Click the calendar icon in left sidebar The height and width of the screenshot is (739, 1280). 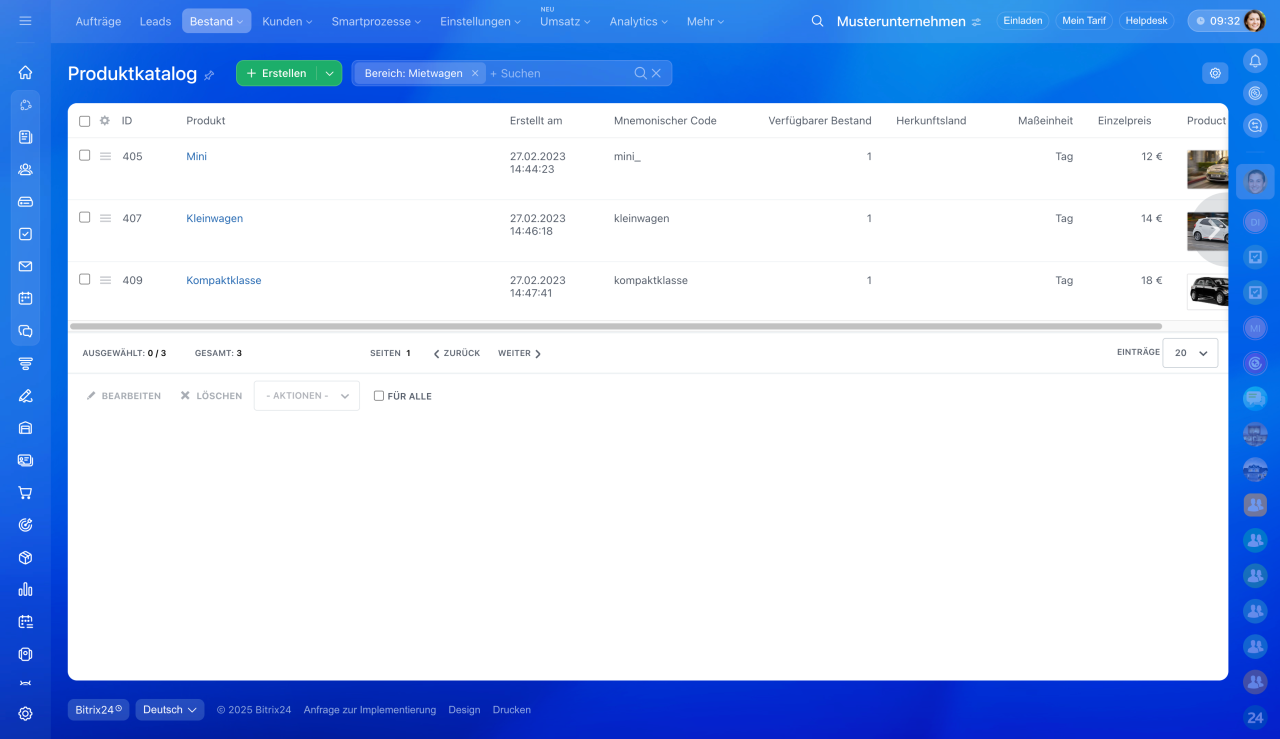pyautogui.click(x=25, y=298)
